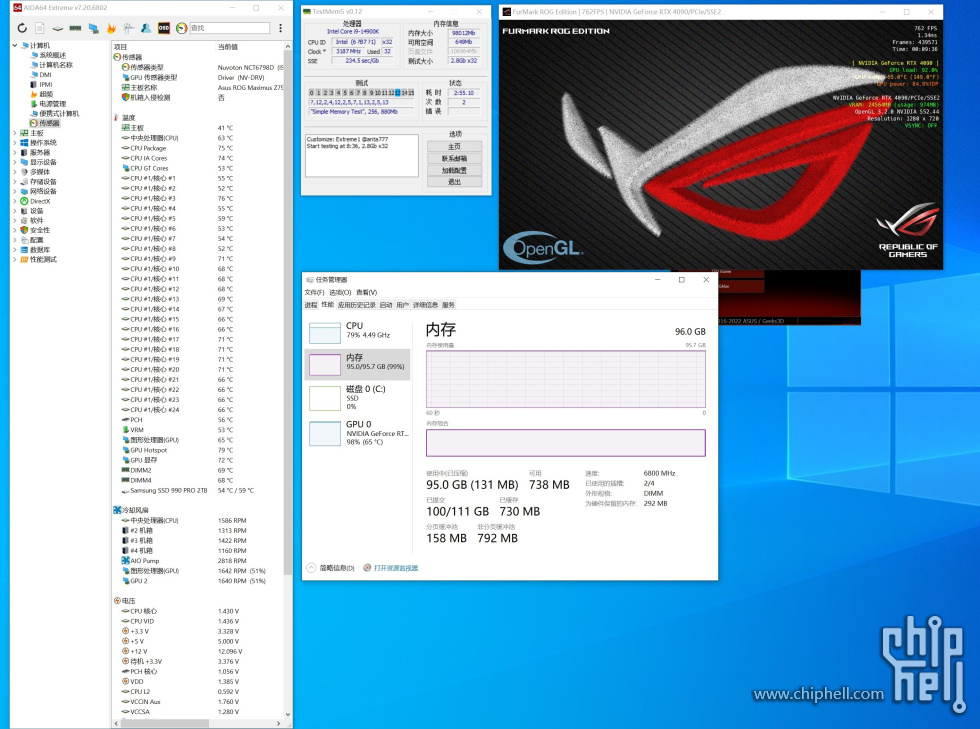The width and height of the screenshot is (980, 729).
Task: Click 加载配置 button in TestMem5
Action: [454, 170]
